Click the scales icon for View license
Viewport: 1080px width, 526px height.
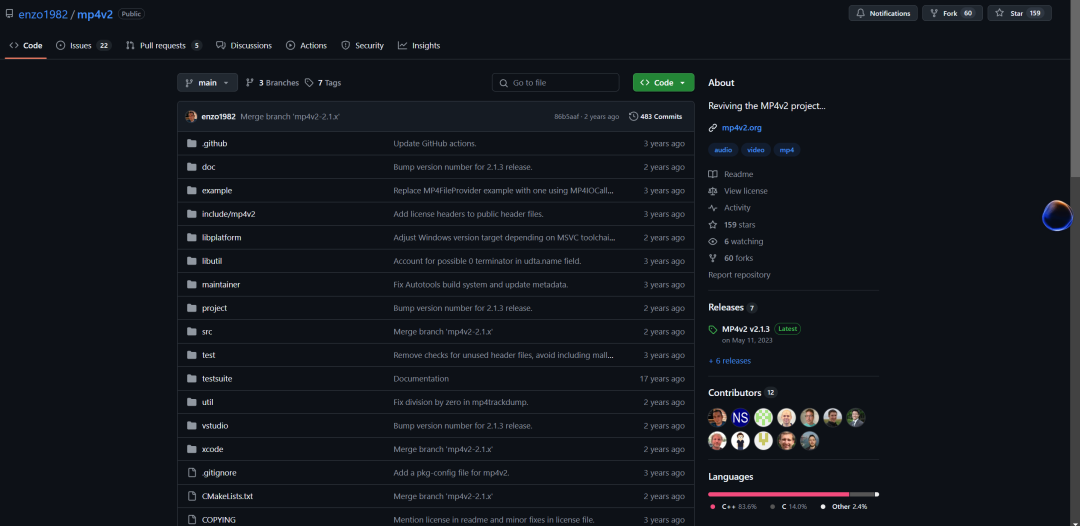click(713, 191)
